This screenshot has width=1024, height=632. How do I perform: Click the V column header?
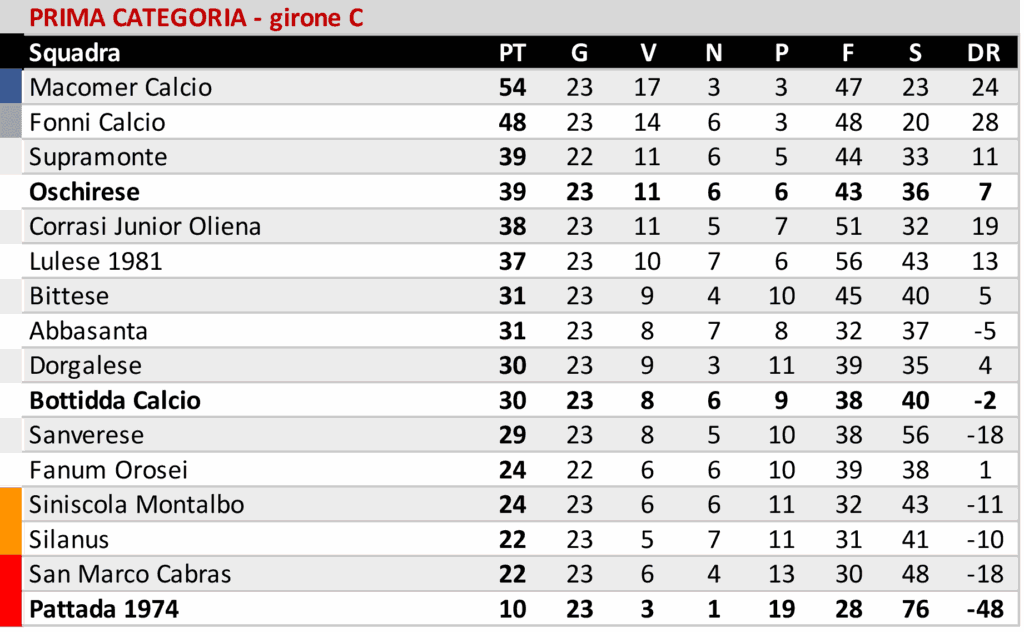[x=648, y=54]
